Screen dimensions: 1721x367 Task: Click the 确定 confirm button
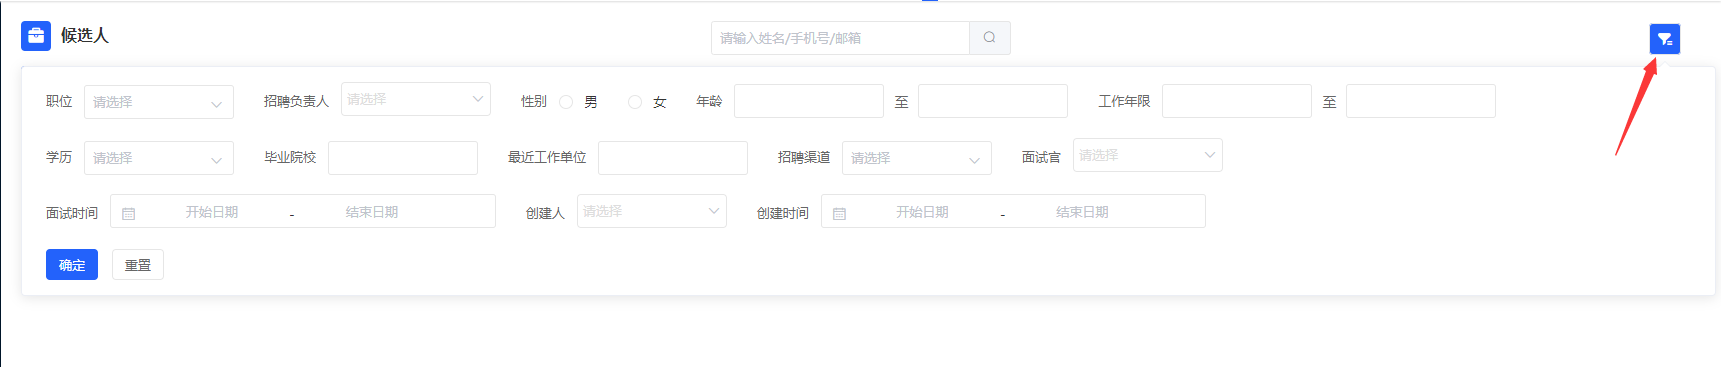pyautogui.click(x=72, y=265)
